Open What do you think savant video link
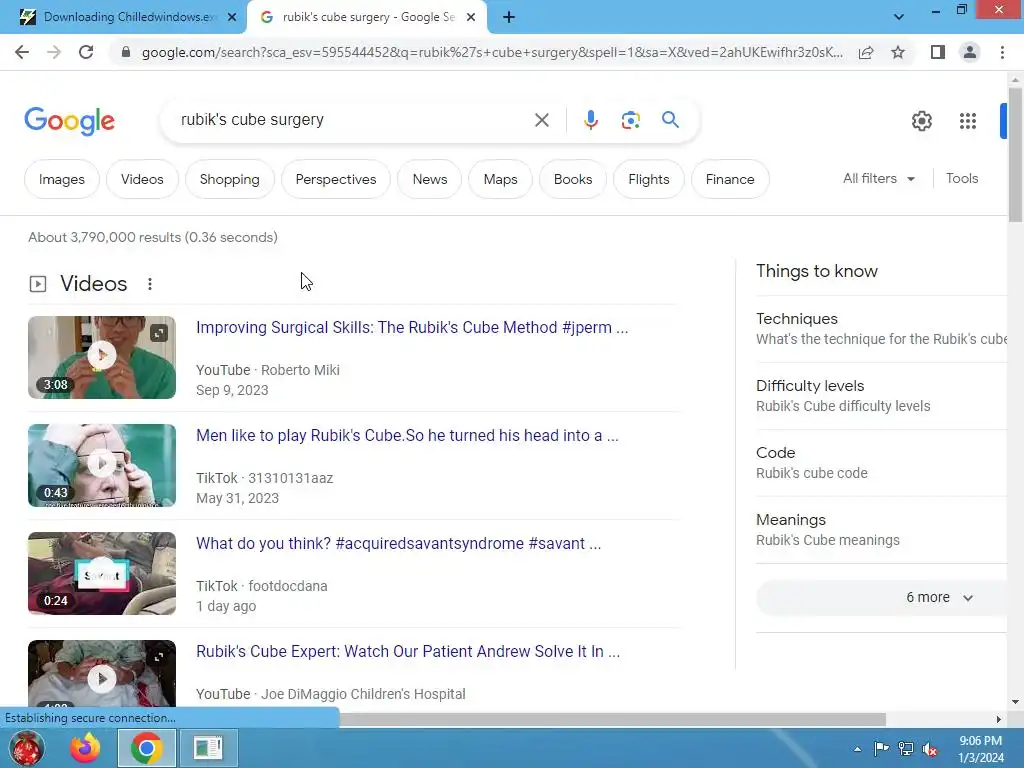The image size is (1024, 768). coord(398,543)
